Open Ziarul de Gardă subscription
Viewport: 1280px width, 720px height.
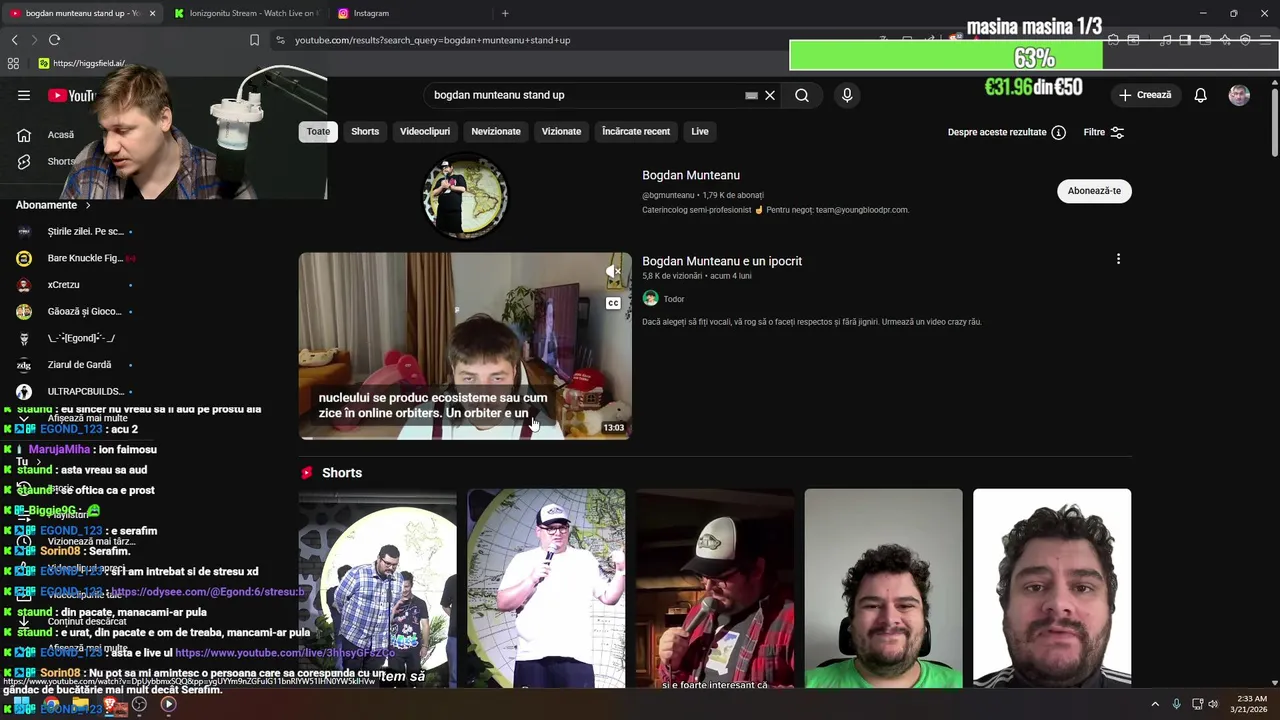point(75,365)
